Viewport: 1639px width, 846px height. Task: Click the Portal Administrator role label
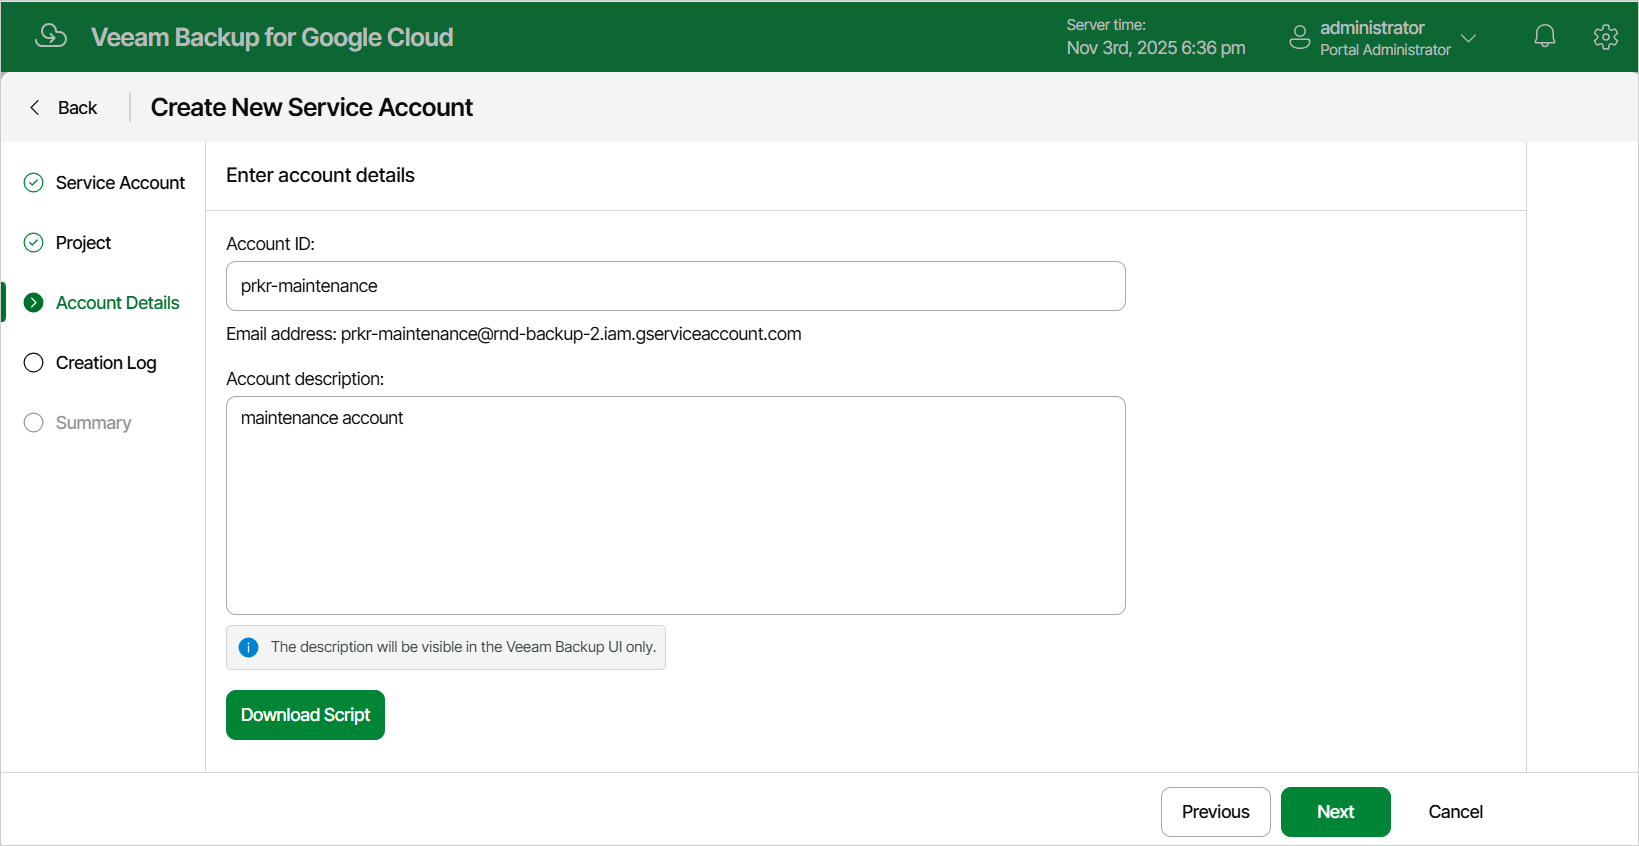point(1385,50)
